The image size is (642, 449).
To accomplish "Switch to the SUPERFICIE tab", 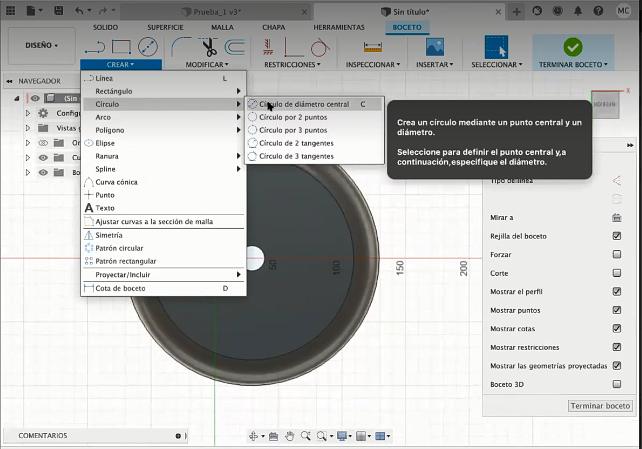I will tap(165, 27).
